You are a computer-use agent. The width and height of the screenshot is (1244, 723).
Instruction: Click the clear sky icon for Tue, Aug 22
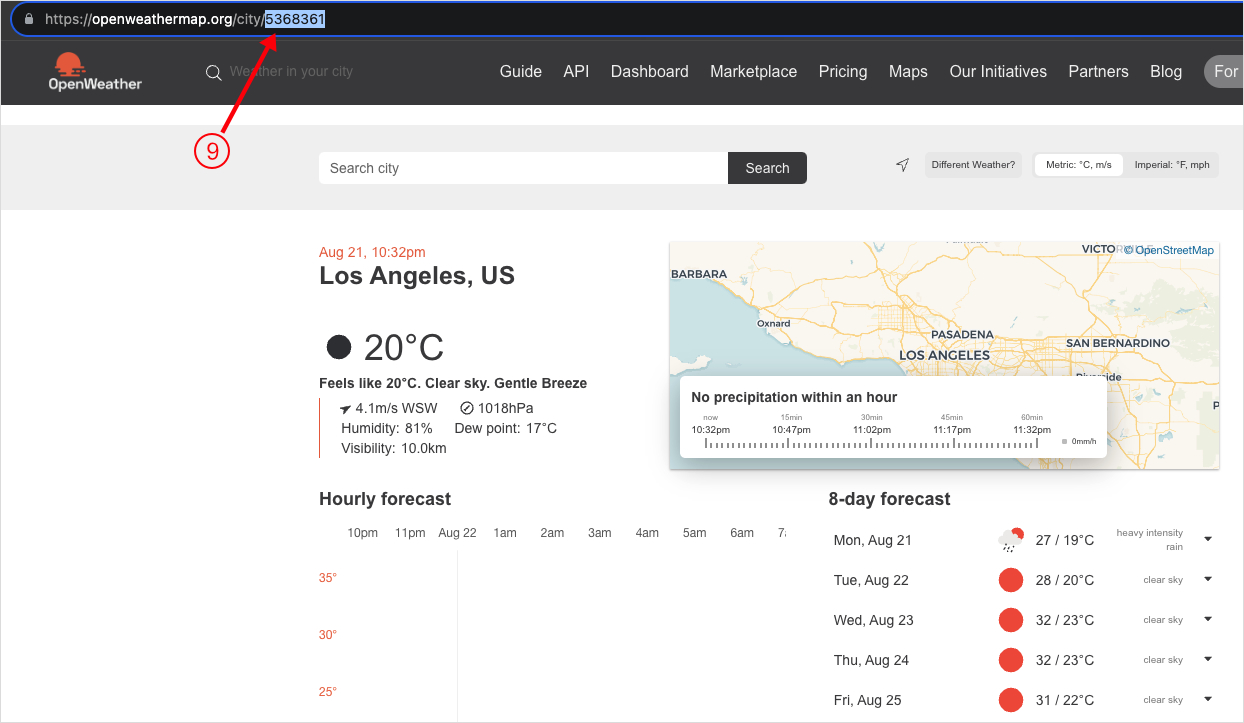click(1011, 580)
